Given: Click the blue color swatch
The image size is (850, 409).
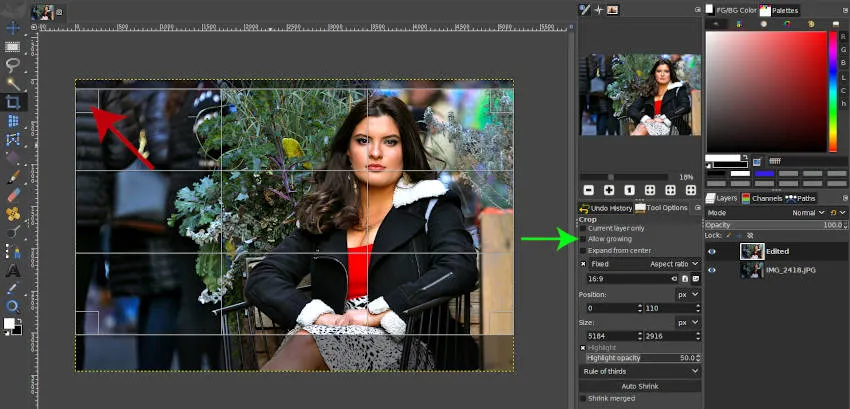Looking at the screenshot, I should [765, 174].
